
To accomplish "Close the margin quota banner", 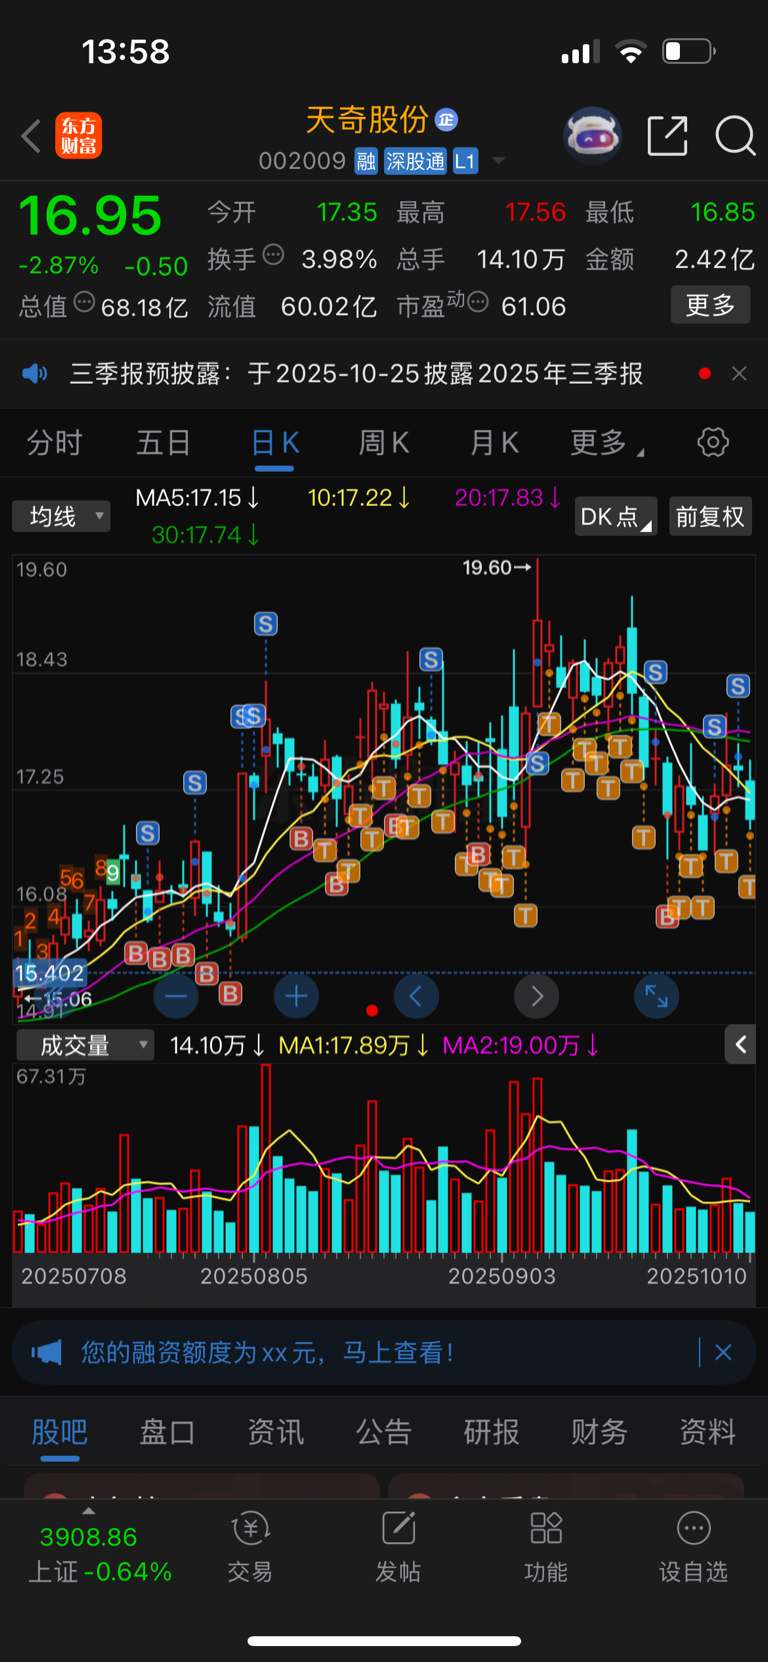I will point(724,1353).
